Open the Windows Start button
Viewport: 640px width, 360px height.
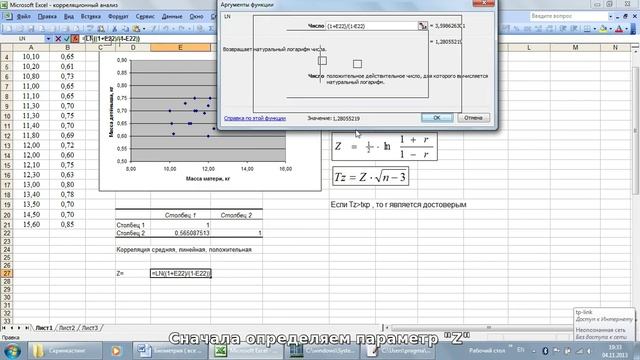[12, 351]
